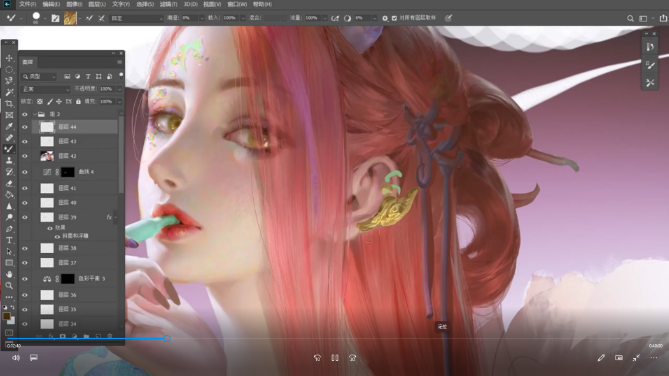Open the layer filter type dropdown

[x=39, y=76]
